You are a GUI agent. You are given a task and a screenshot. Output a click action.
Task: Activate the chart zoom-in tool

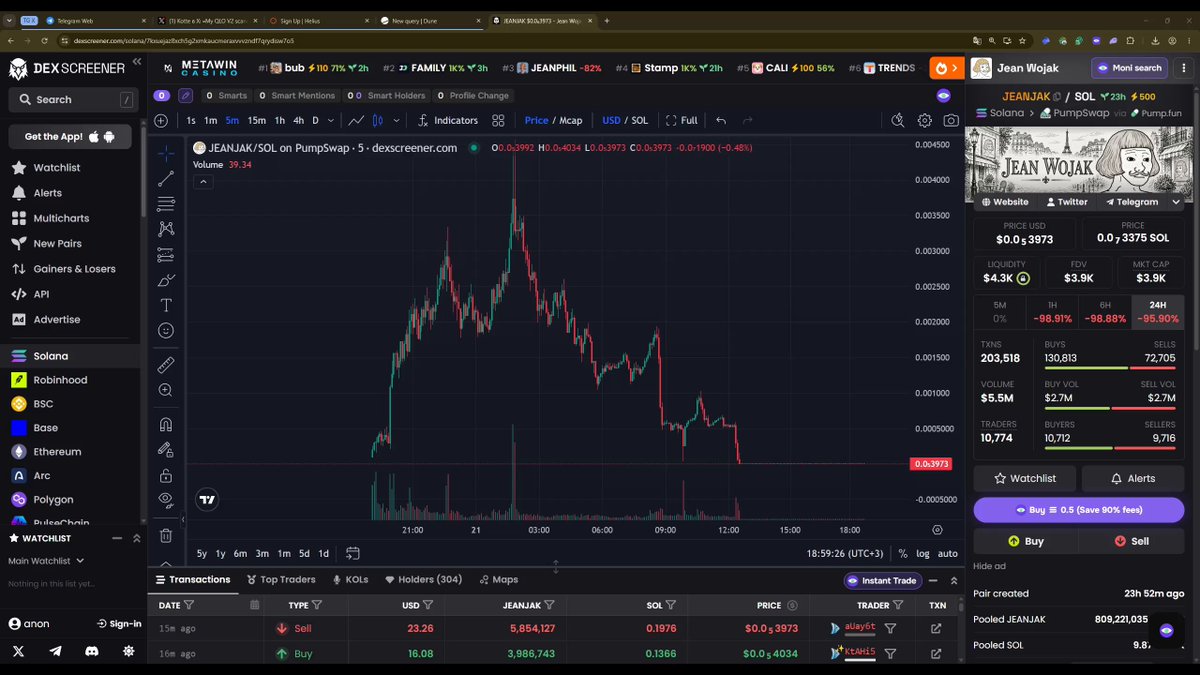click(x=166, y=390)
